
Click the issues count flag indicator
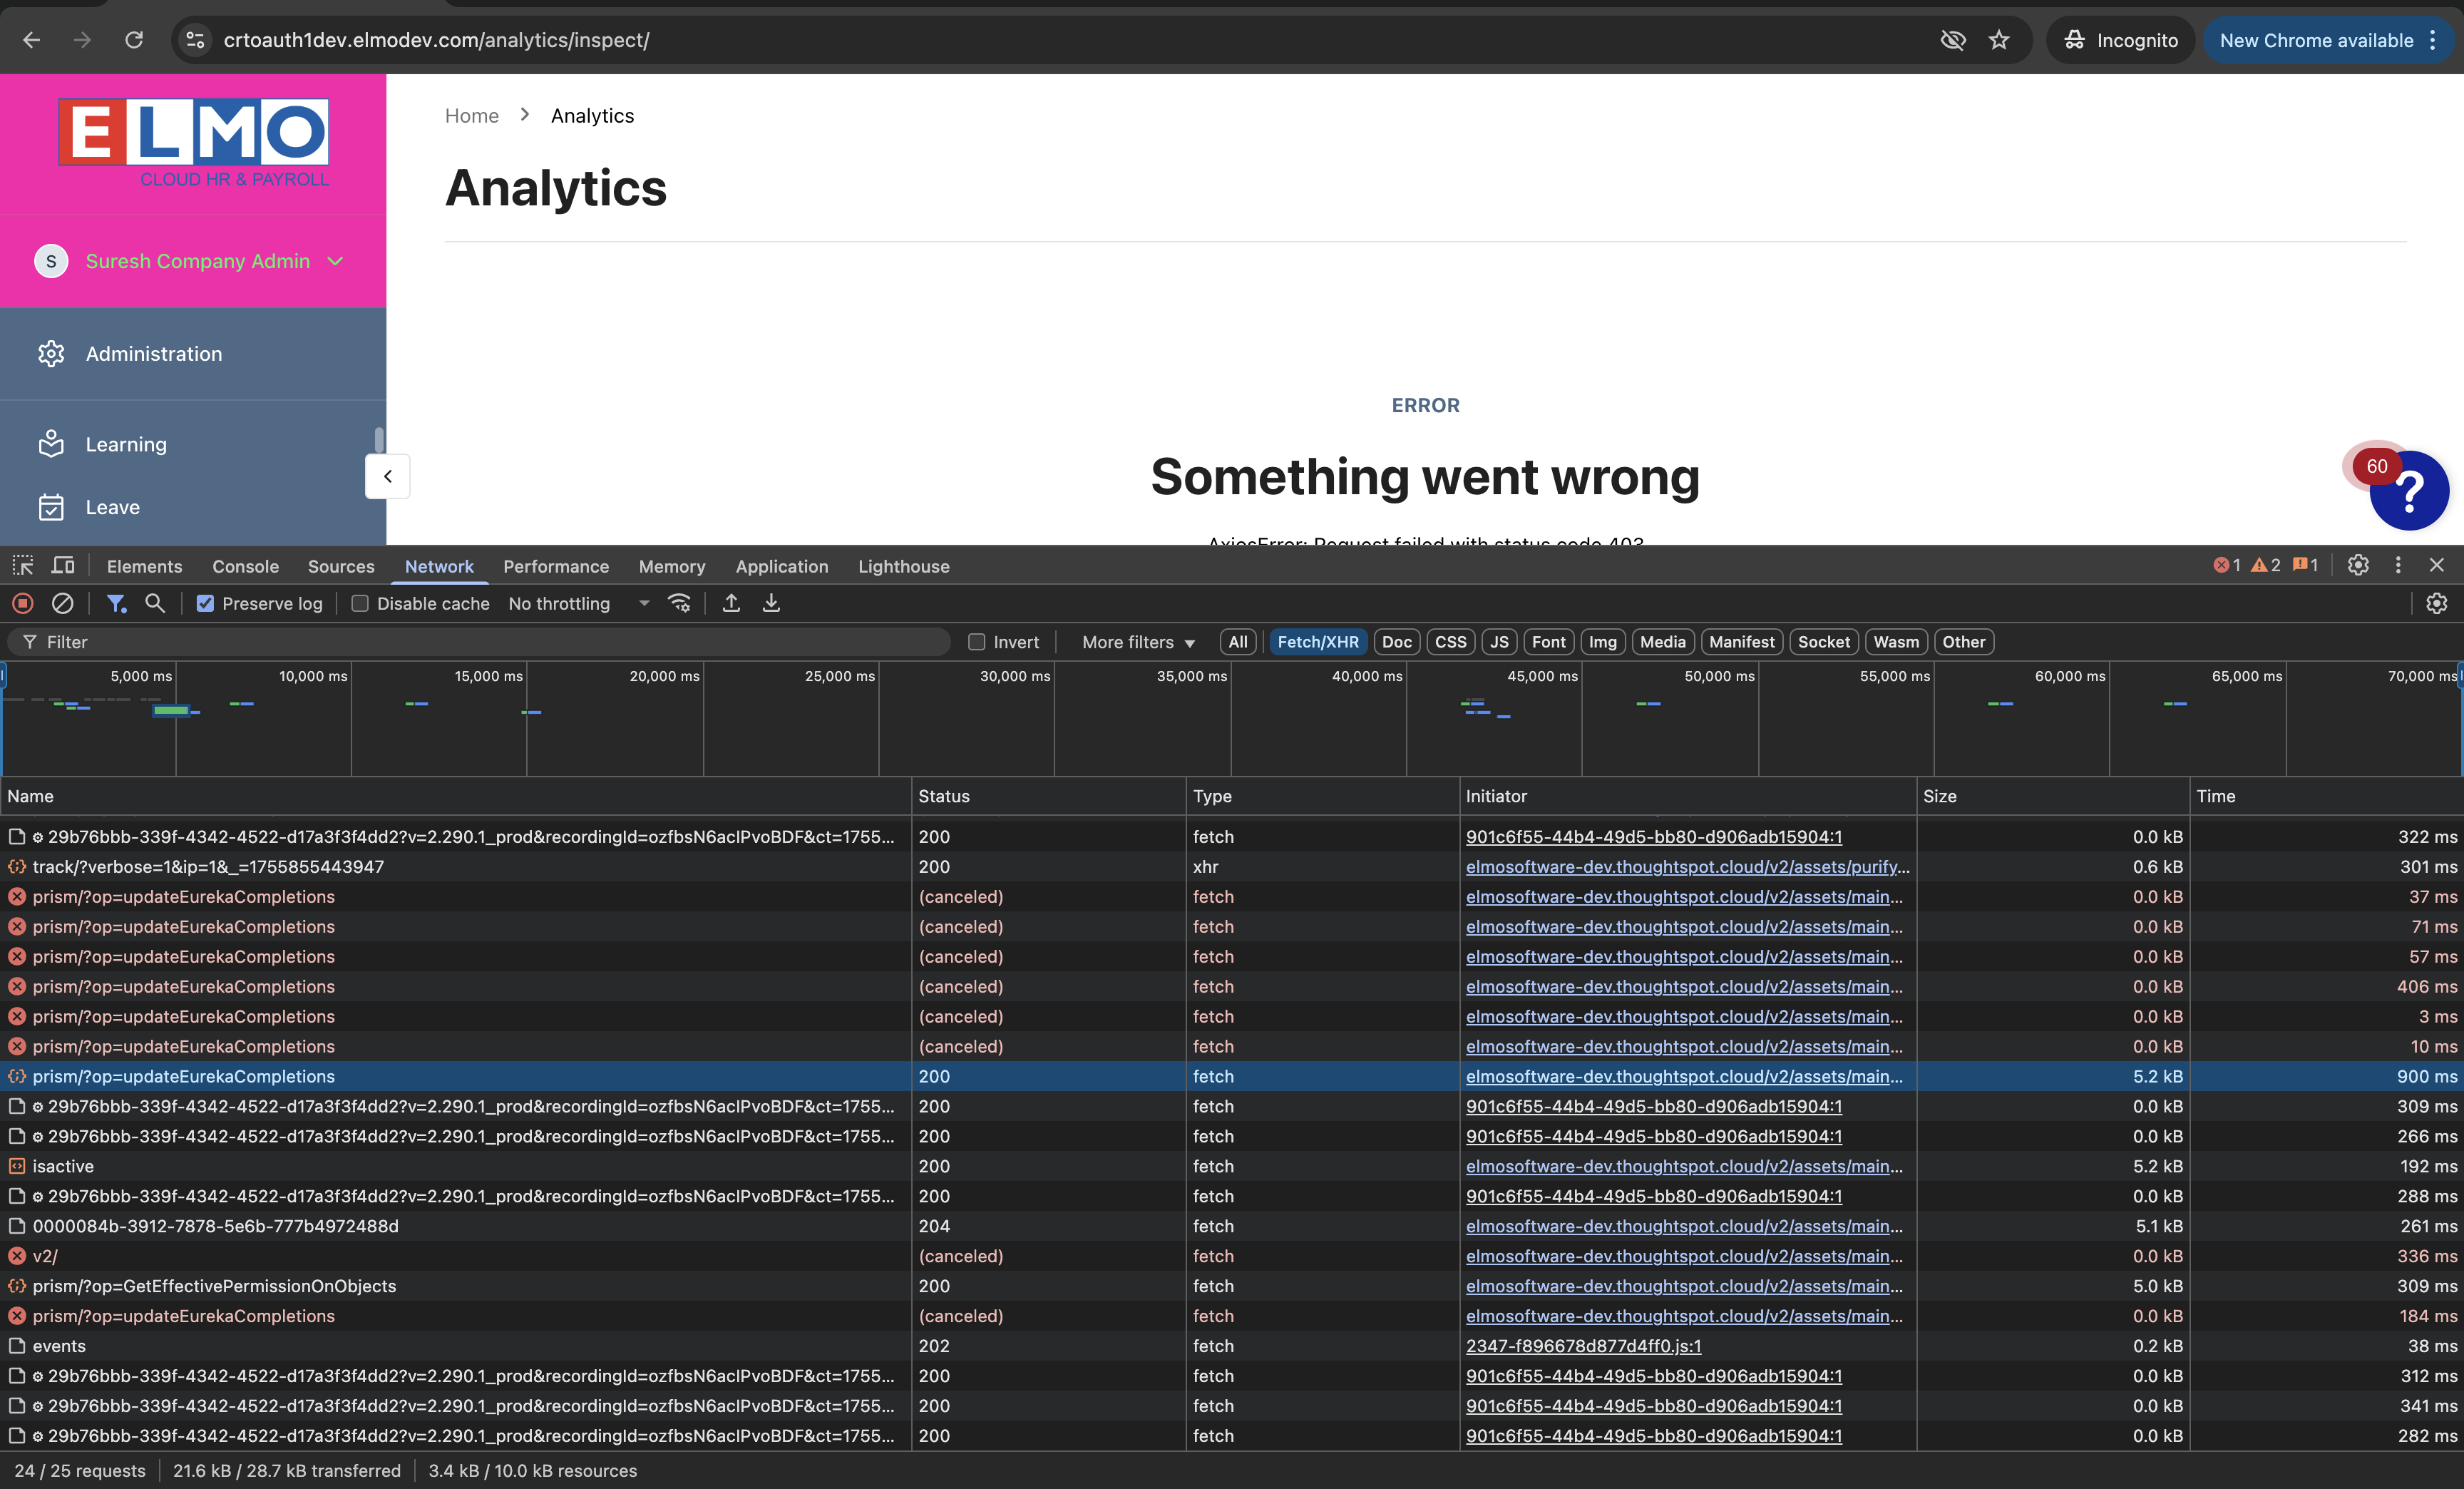(2306, 565)
